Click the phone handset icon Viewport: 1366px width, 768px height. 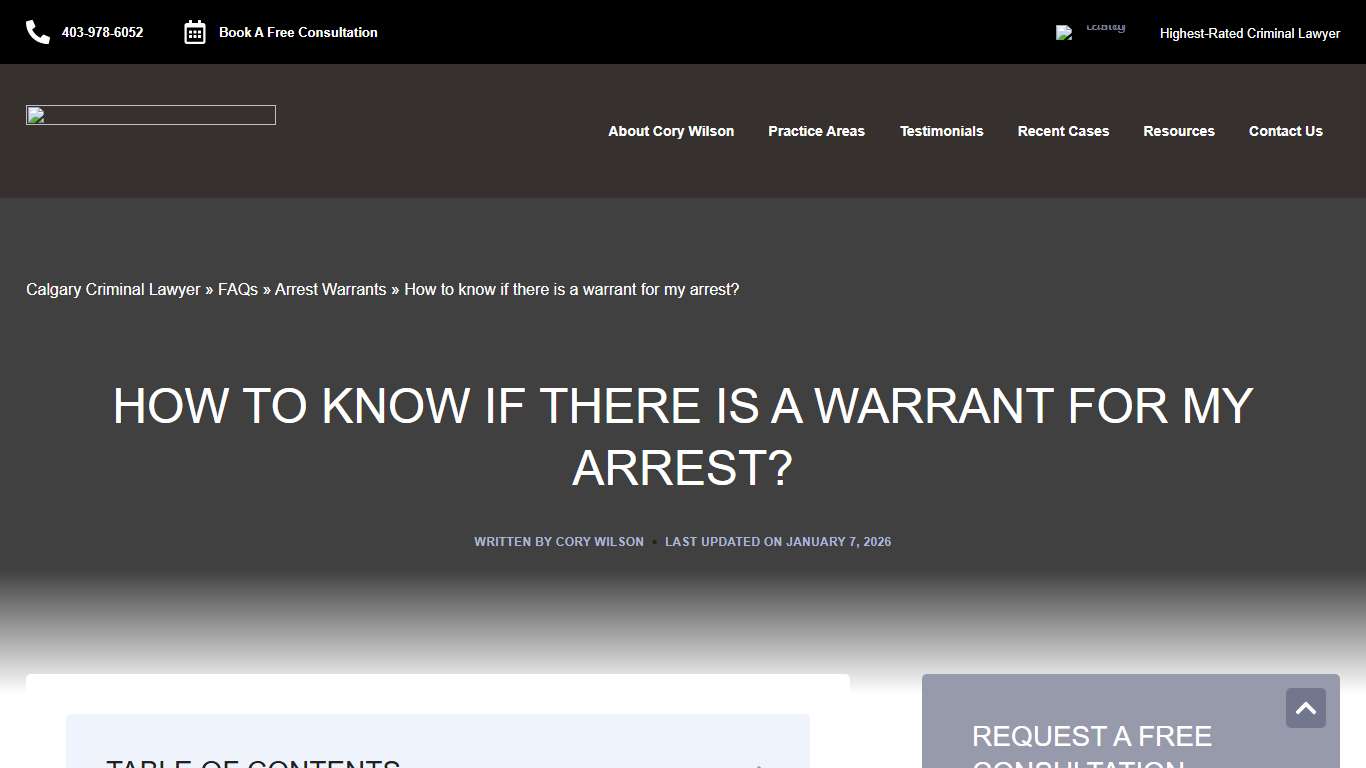pos(37,31)
